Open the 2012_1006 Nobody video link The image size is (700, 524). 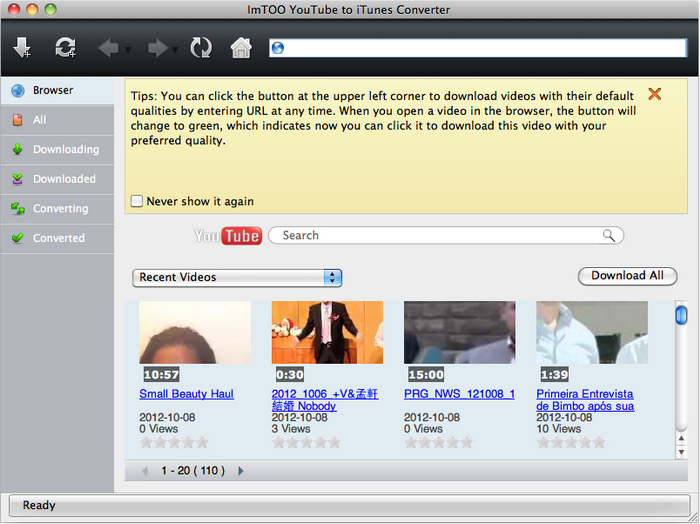[x=325, y=400]
